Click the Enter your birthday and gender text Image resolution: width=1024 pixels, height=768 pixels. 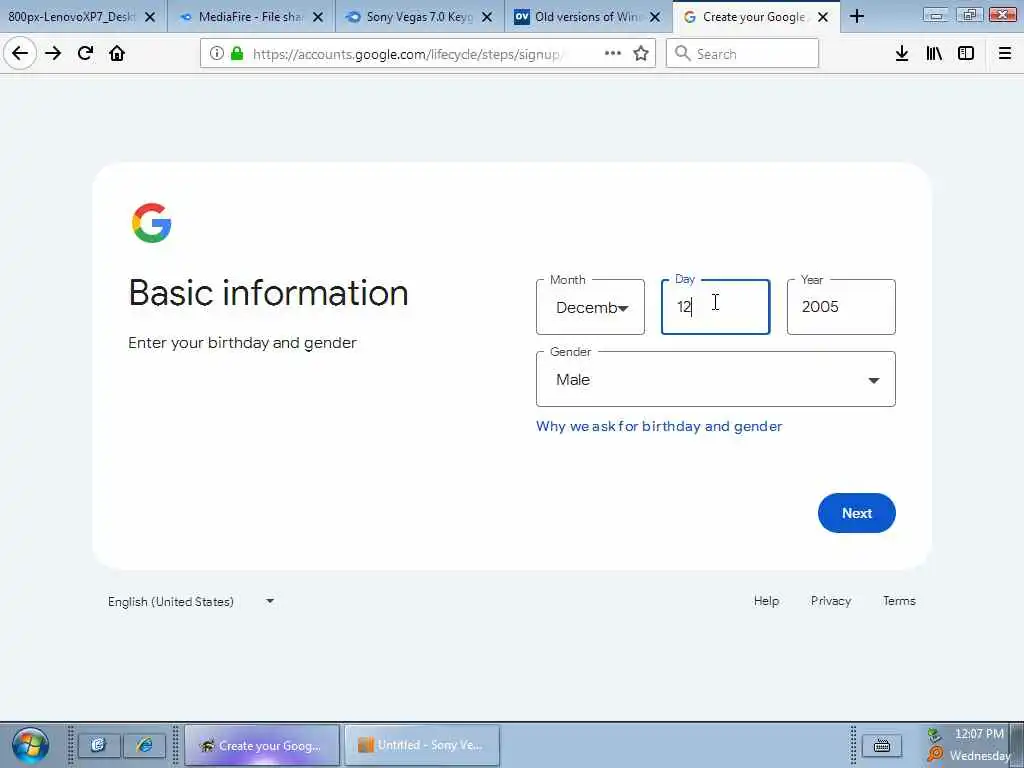coord(242,343)
